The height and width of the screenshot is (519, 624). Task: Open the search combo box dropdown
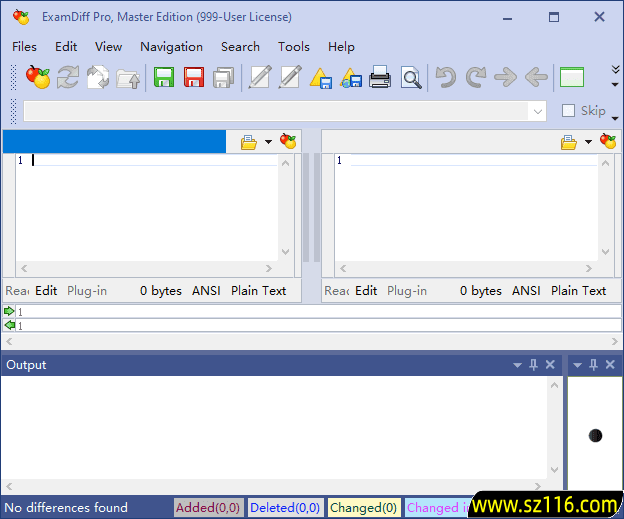coord(538,111)
